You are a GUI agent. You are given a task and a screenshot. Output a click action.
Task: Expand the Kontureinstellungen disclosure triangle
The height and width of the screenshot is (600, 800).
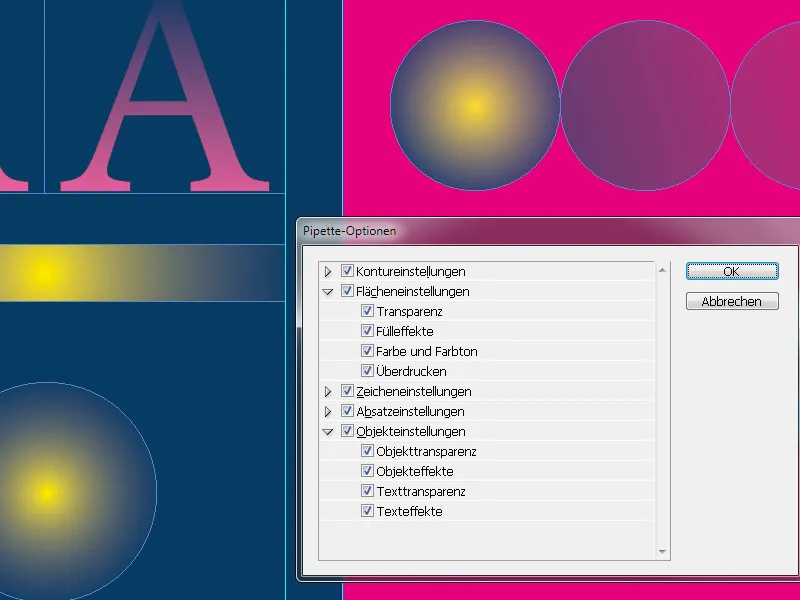[330, 271]
